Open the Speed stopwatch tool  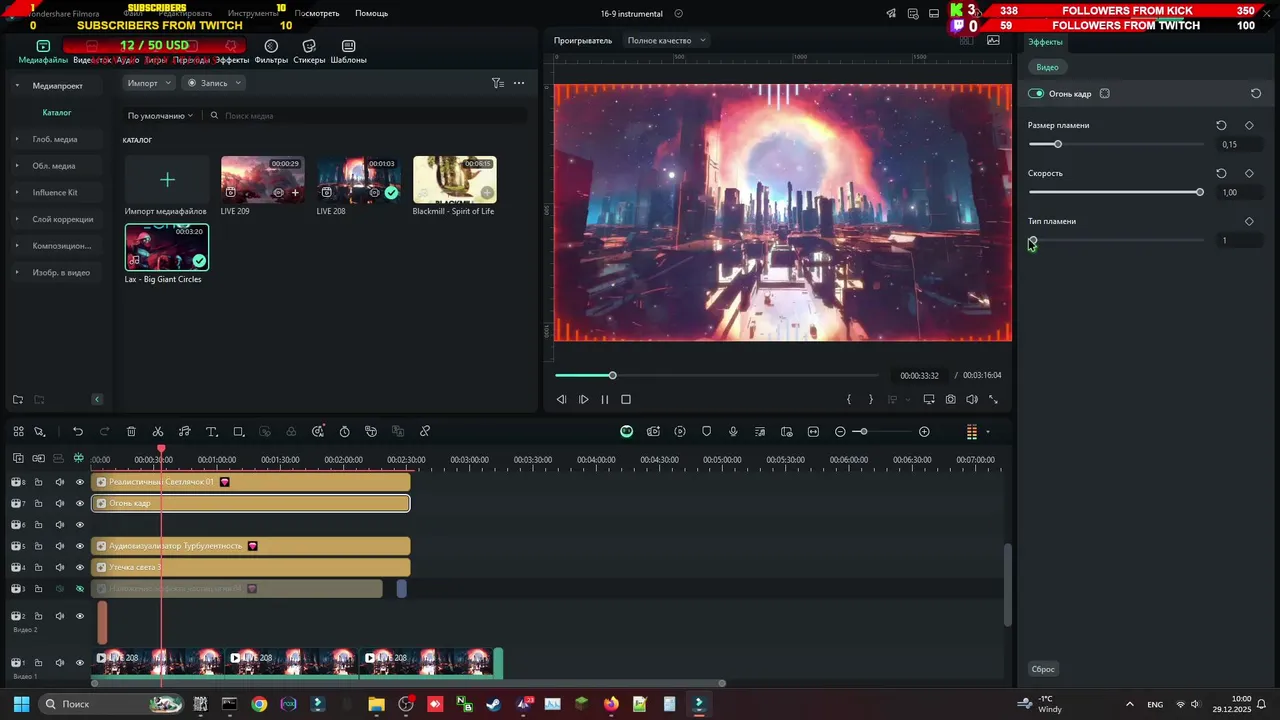pos(345,432)
